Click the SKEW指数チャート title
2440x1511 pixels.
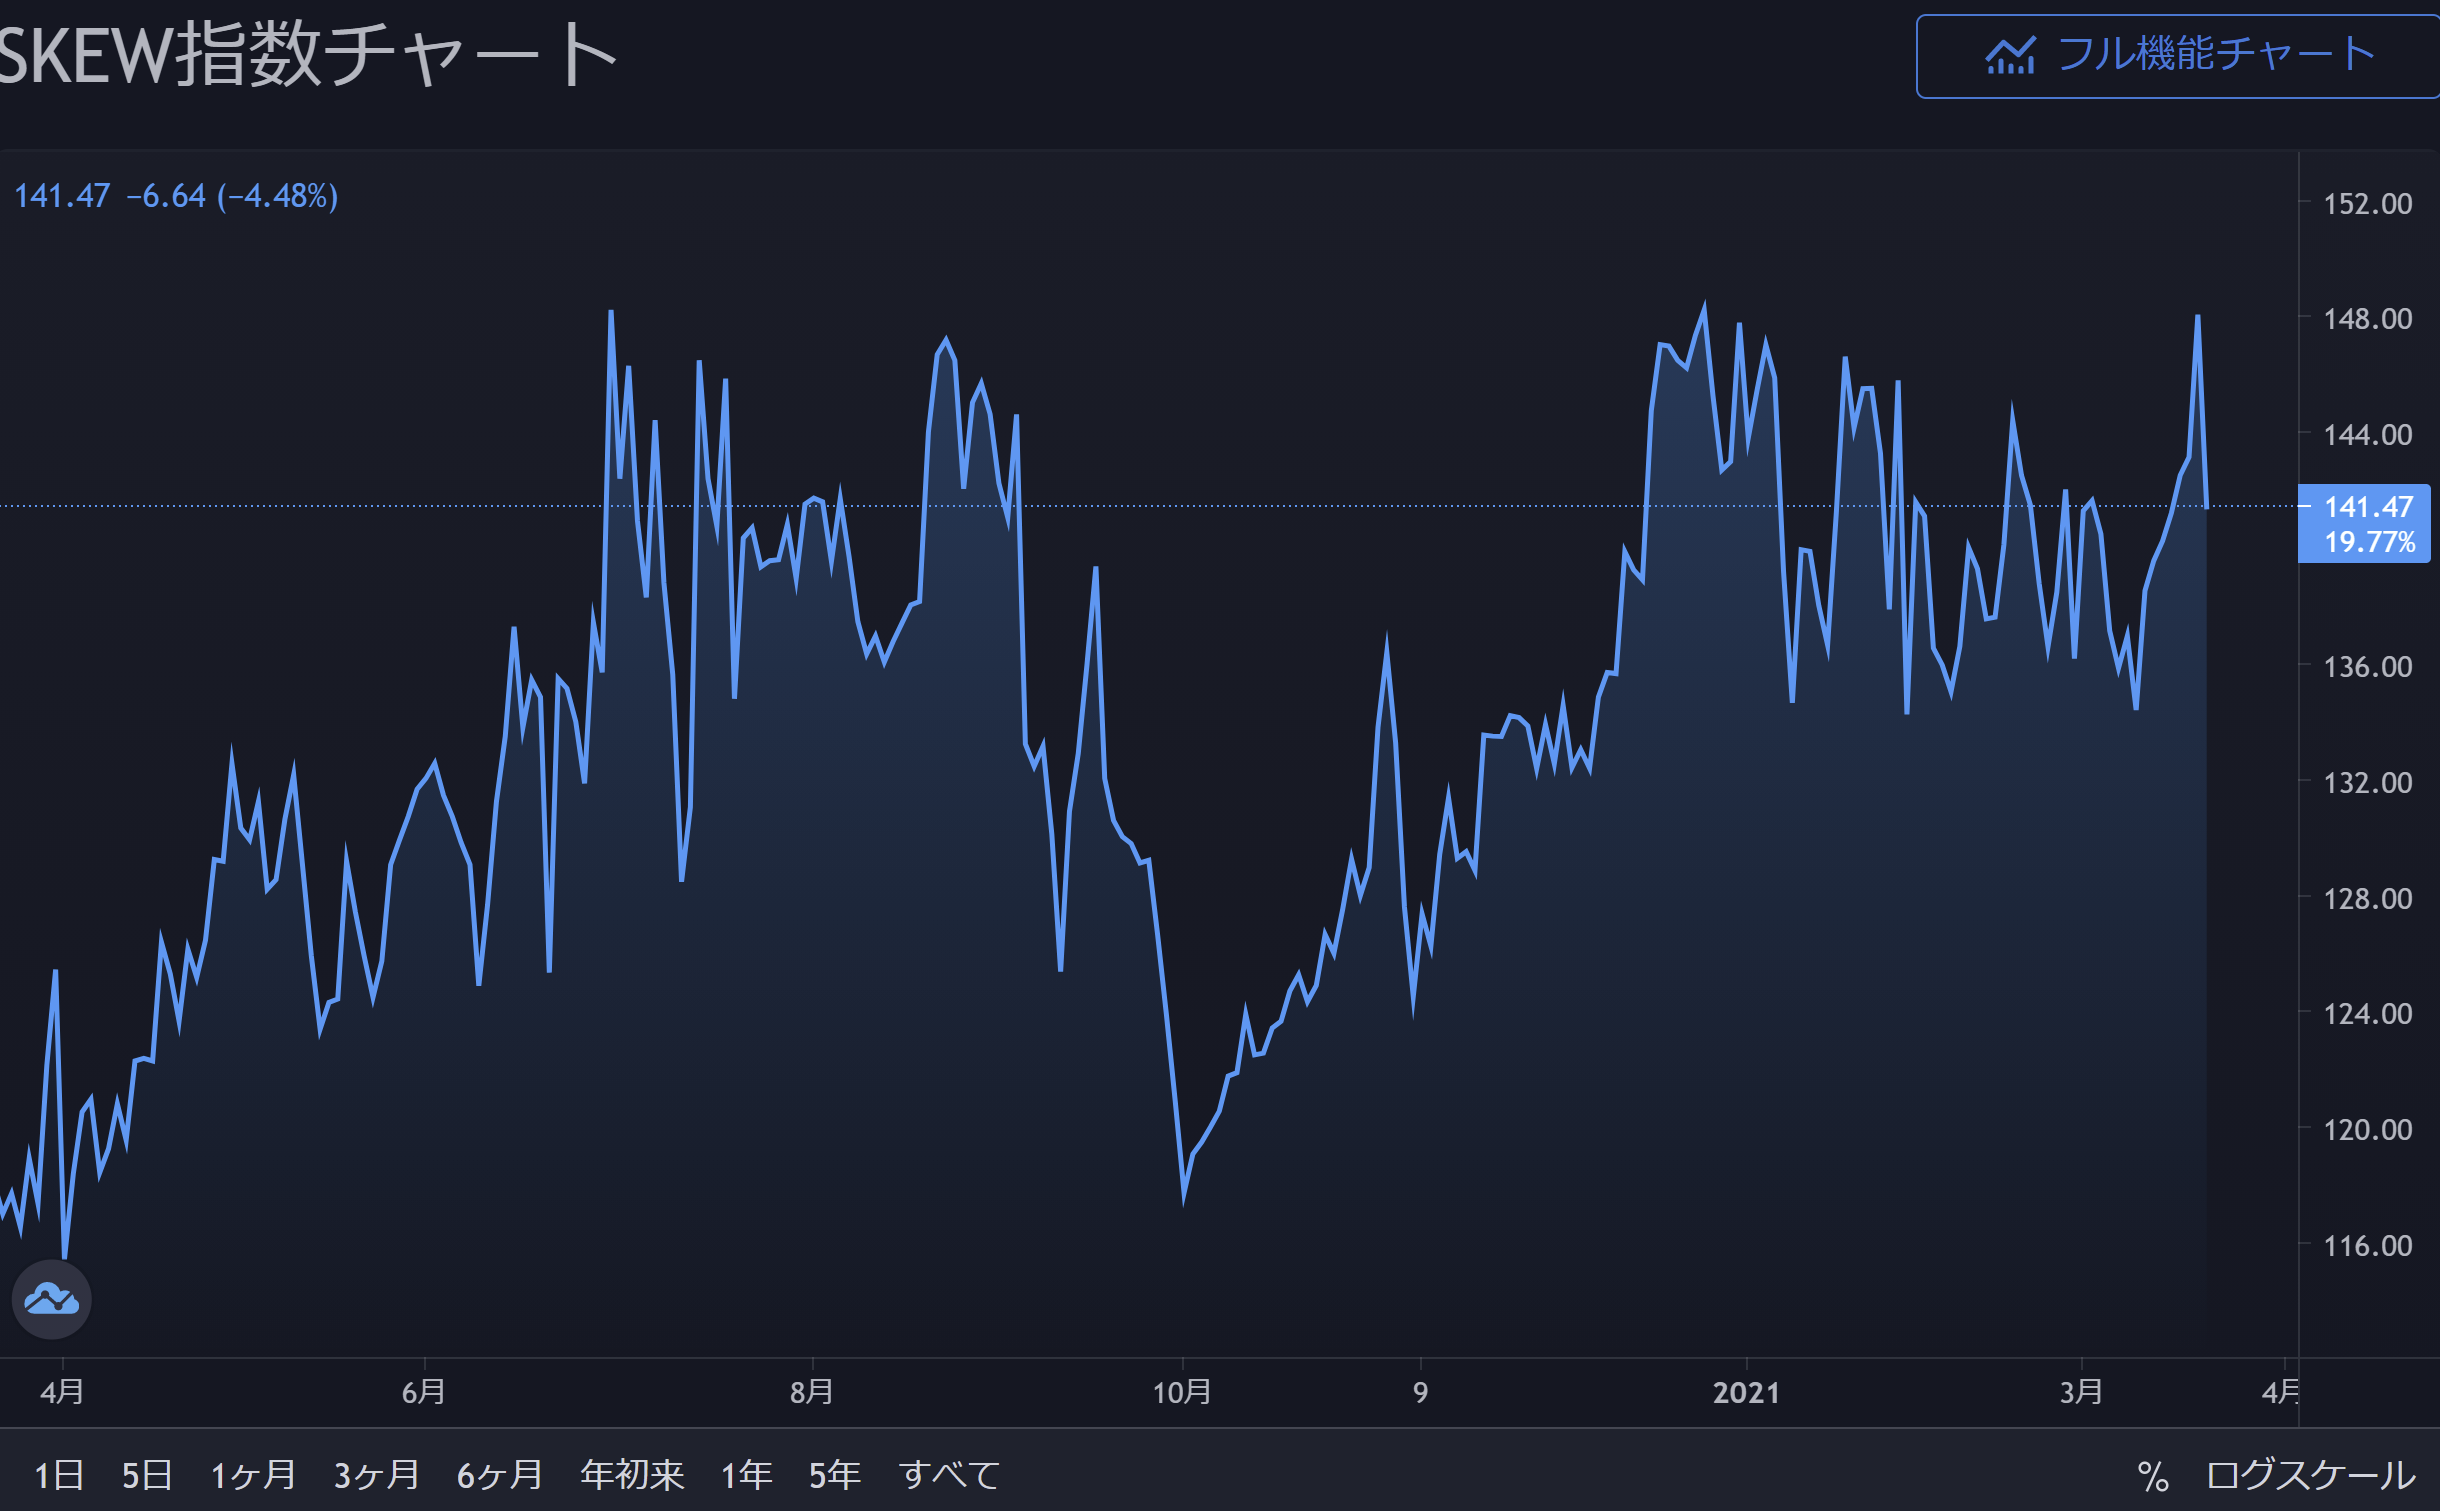pos(307,55)
